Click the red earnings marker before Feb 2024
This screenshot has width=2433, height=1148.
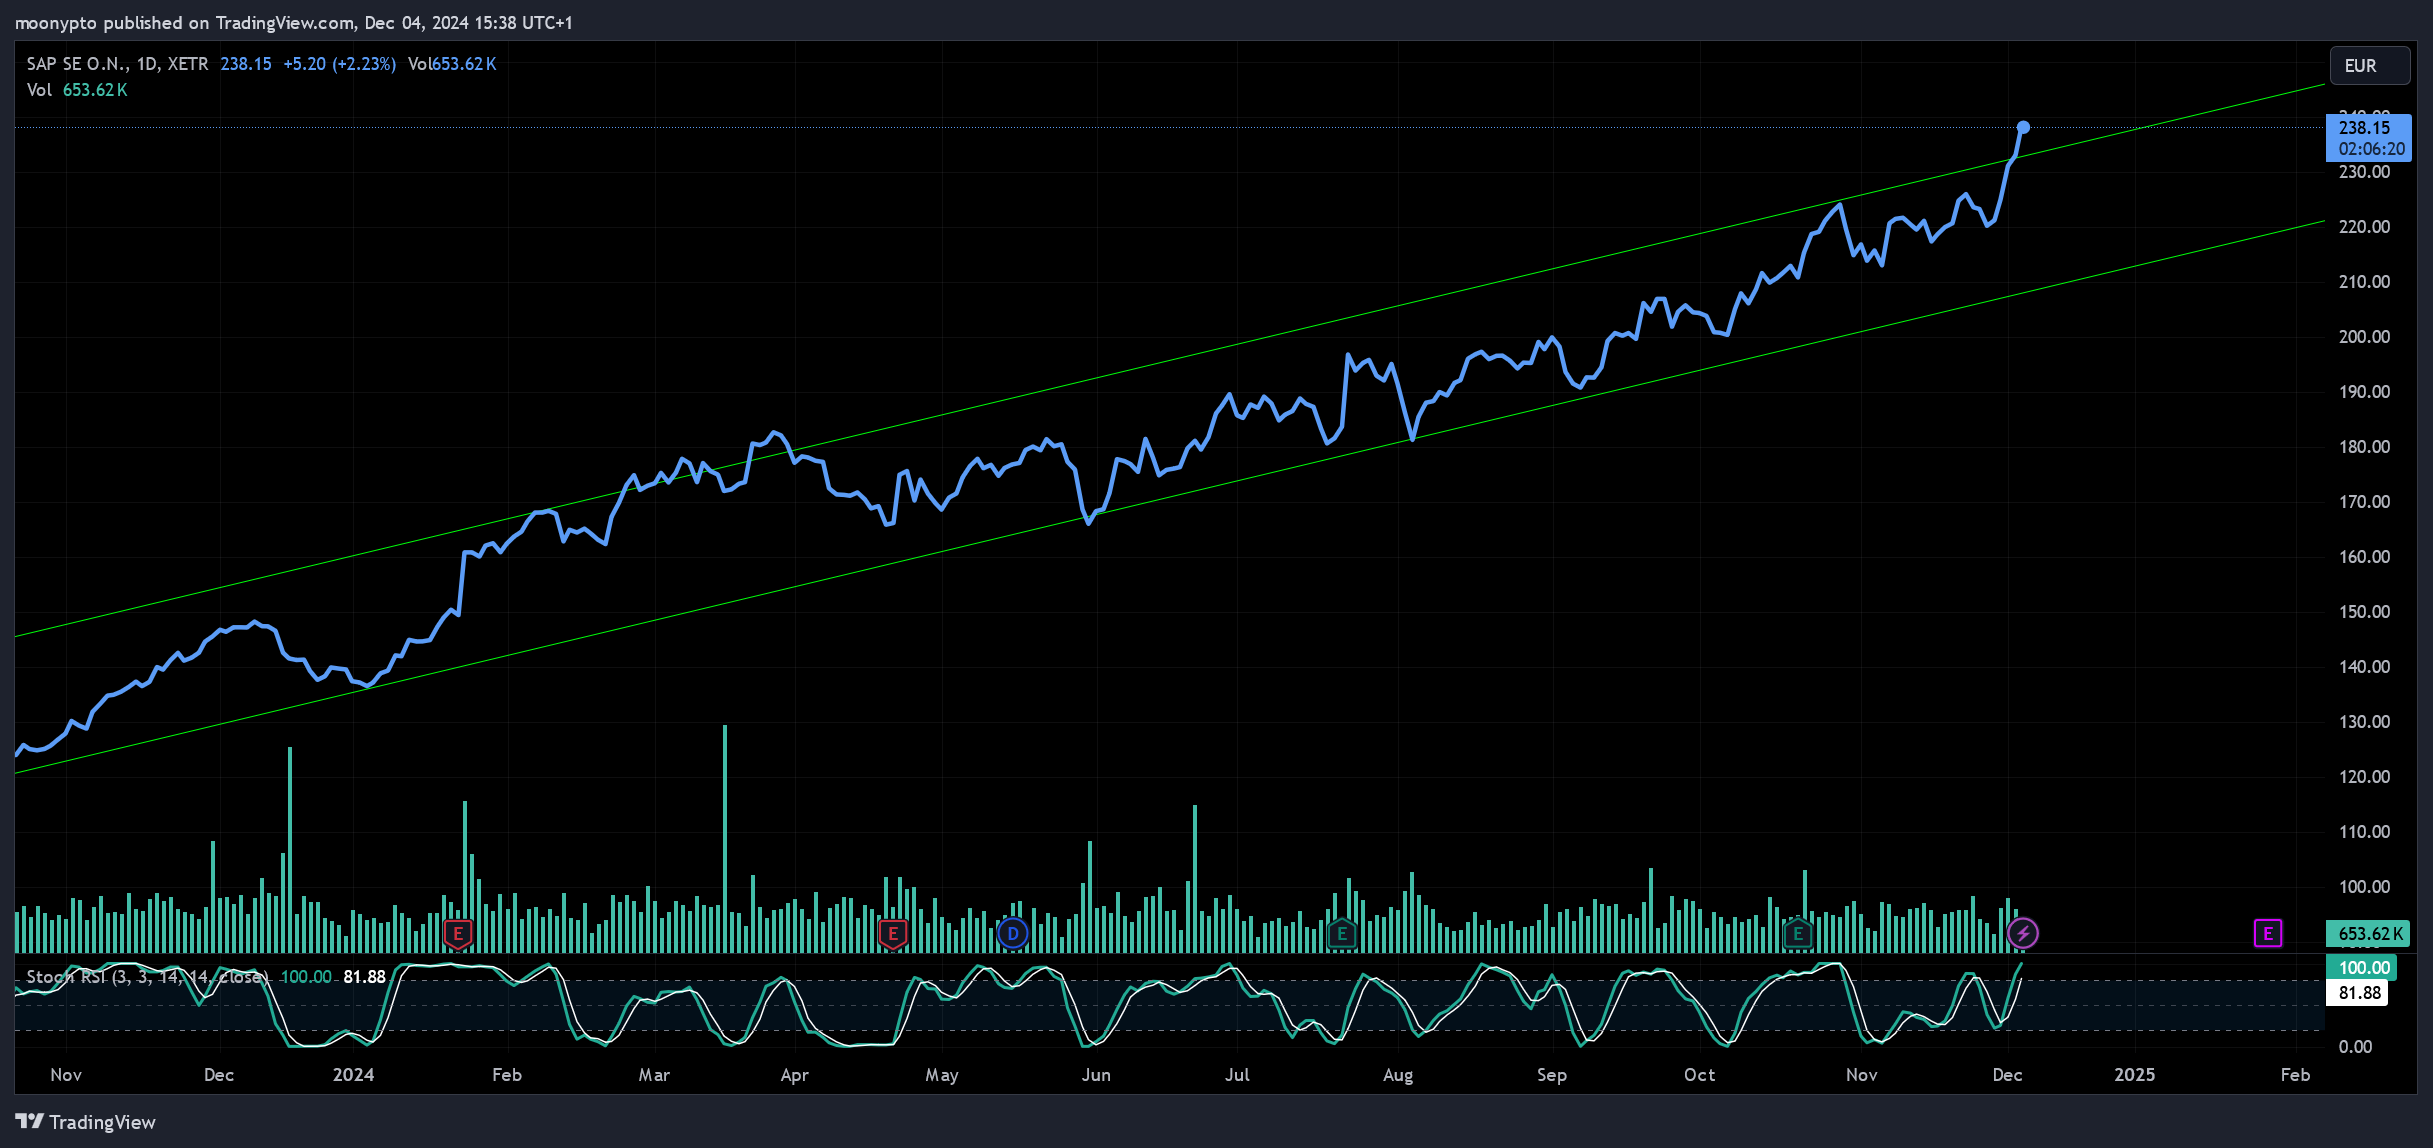[x=458, y=934]
